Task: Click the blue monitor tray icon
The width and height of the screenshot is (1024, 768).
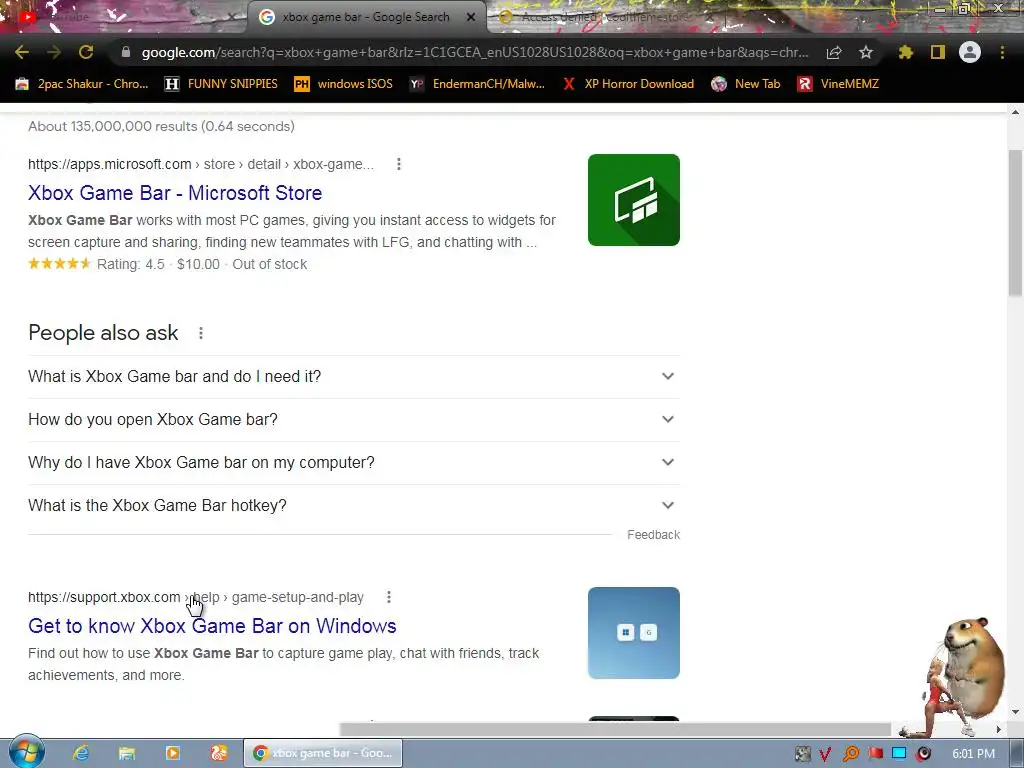Action: [x=899, y=754]
